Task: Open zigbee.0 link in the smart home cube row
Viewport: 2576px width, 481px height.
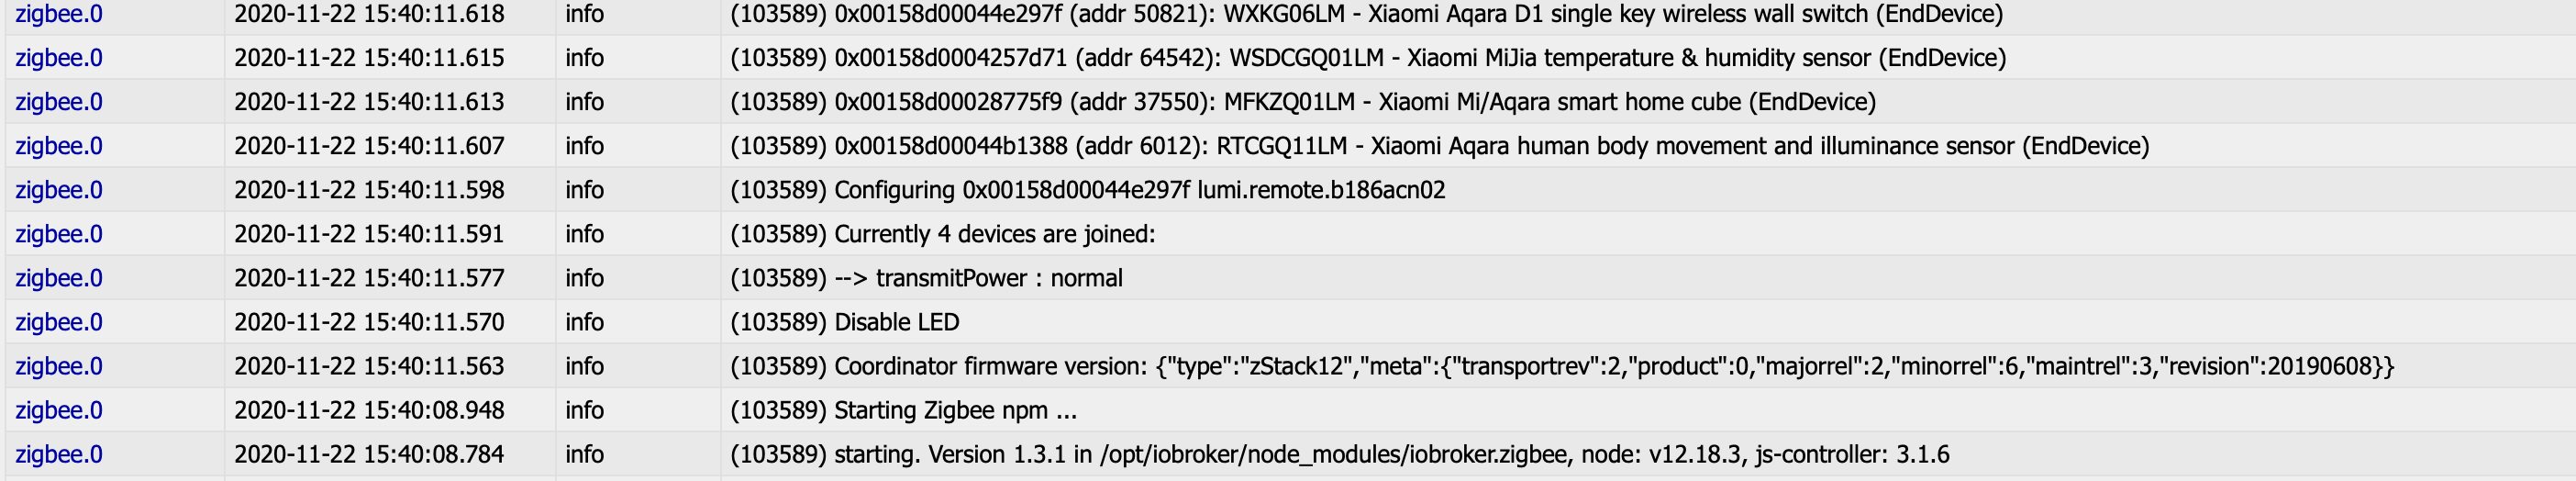Action: click(x=59, y=102)
